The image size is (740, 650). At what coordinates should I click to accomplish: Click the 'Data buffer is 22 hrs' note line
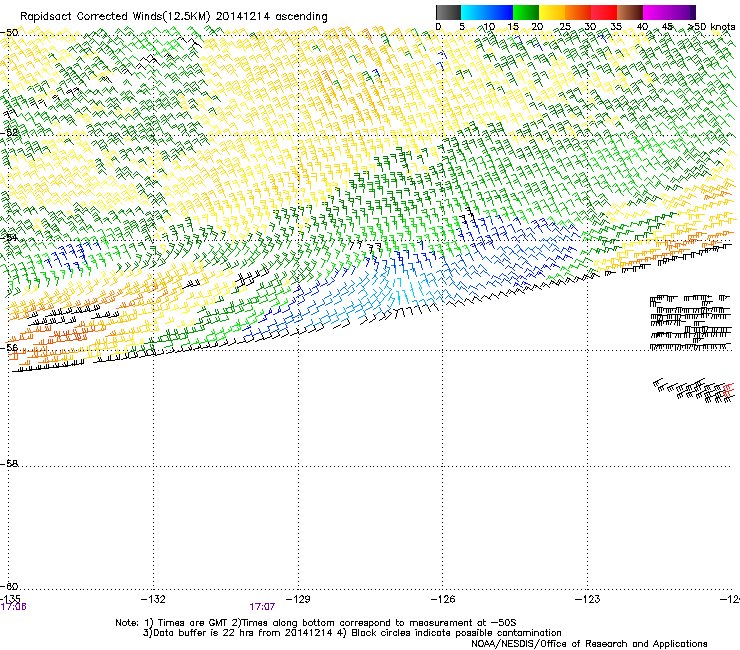tap(352, 633)
